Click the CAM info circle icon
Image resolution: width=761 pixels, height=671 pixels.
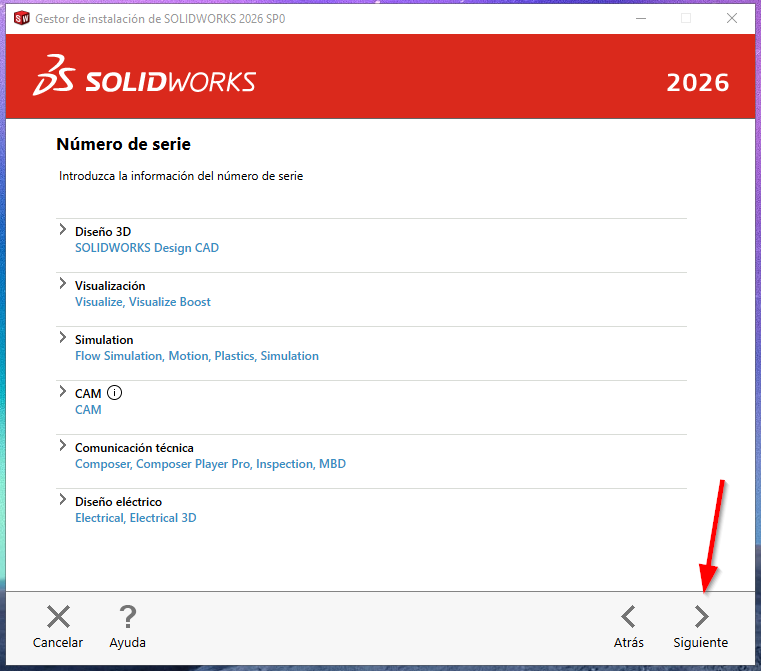(x=114, y=393)
